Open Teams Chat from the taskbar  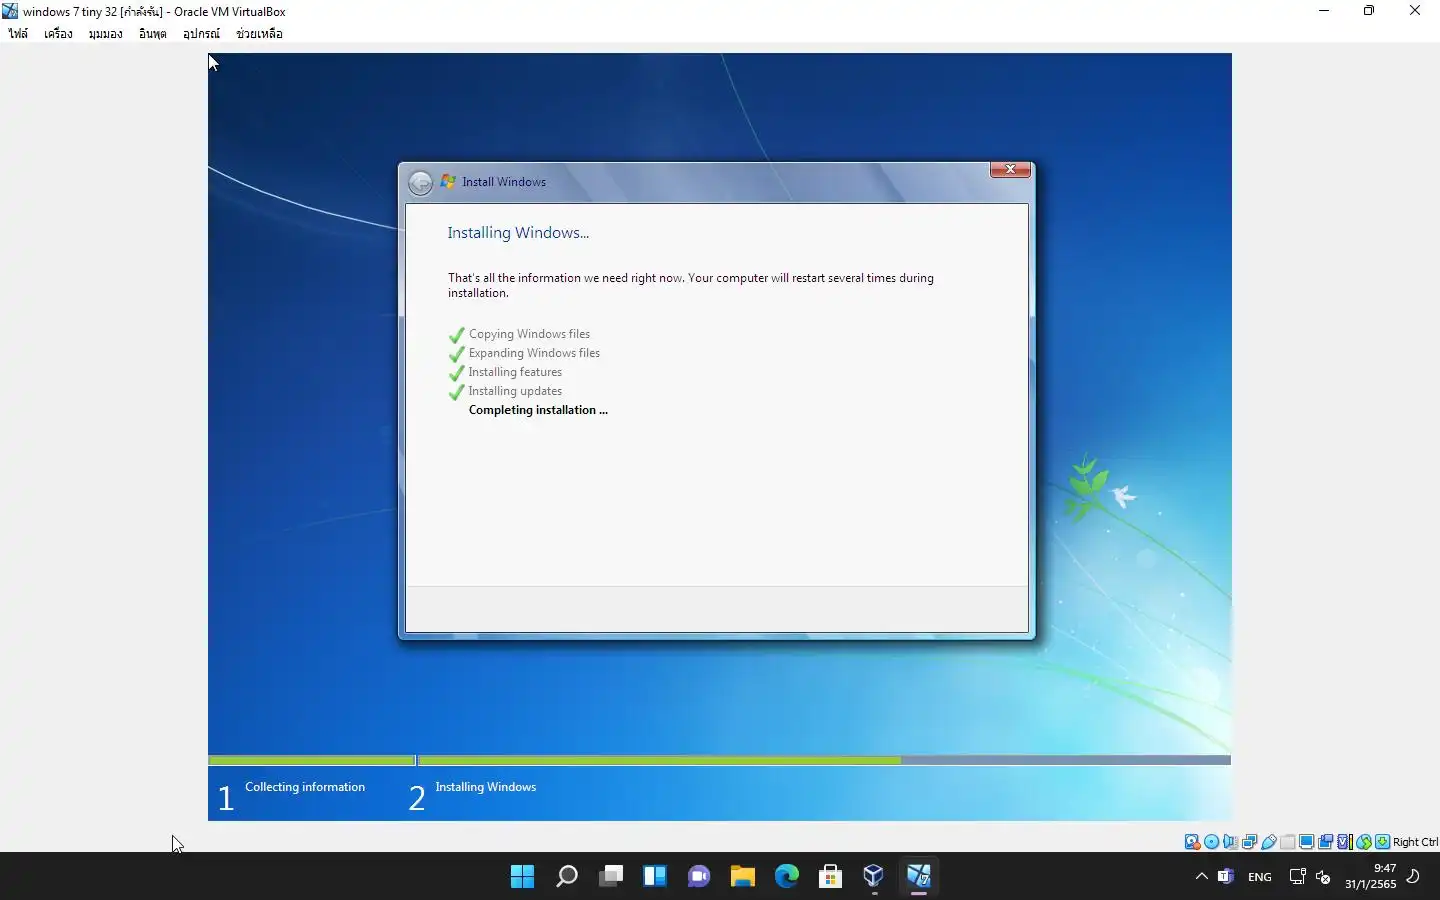pos(698,877)
